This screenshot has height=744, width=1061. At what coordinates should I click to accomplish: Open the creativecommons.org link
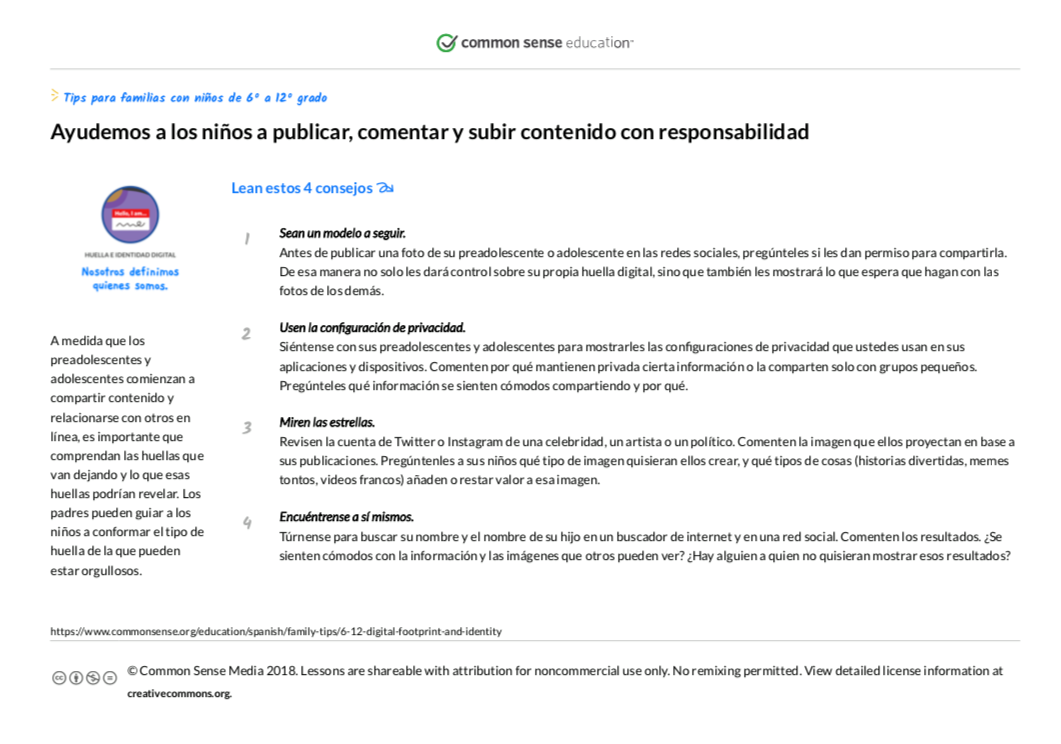pyautogui.click(x=179, y=693)
